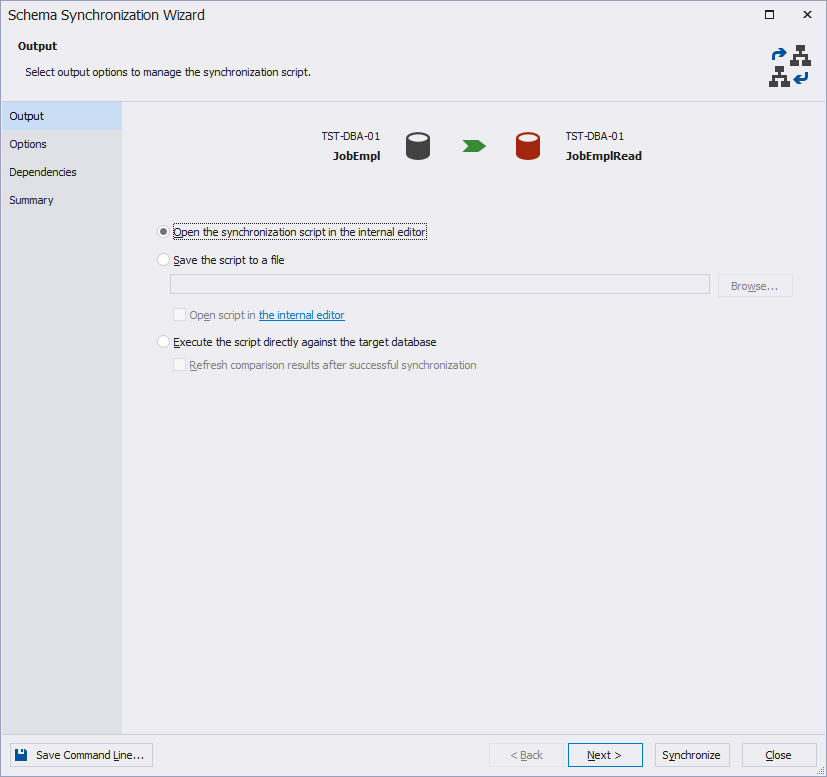
Task: Open the Summary page
Action: 62,200
